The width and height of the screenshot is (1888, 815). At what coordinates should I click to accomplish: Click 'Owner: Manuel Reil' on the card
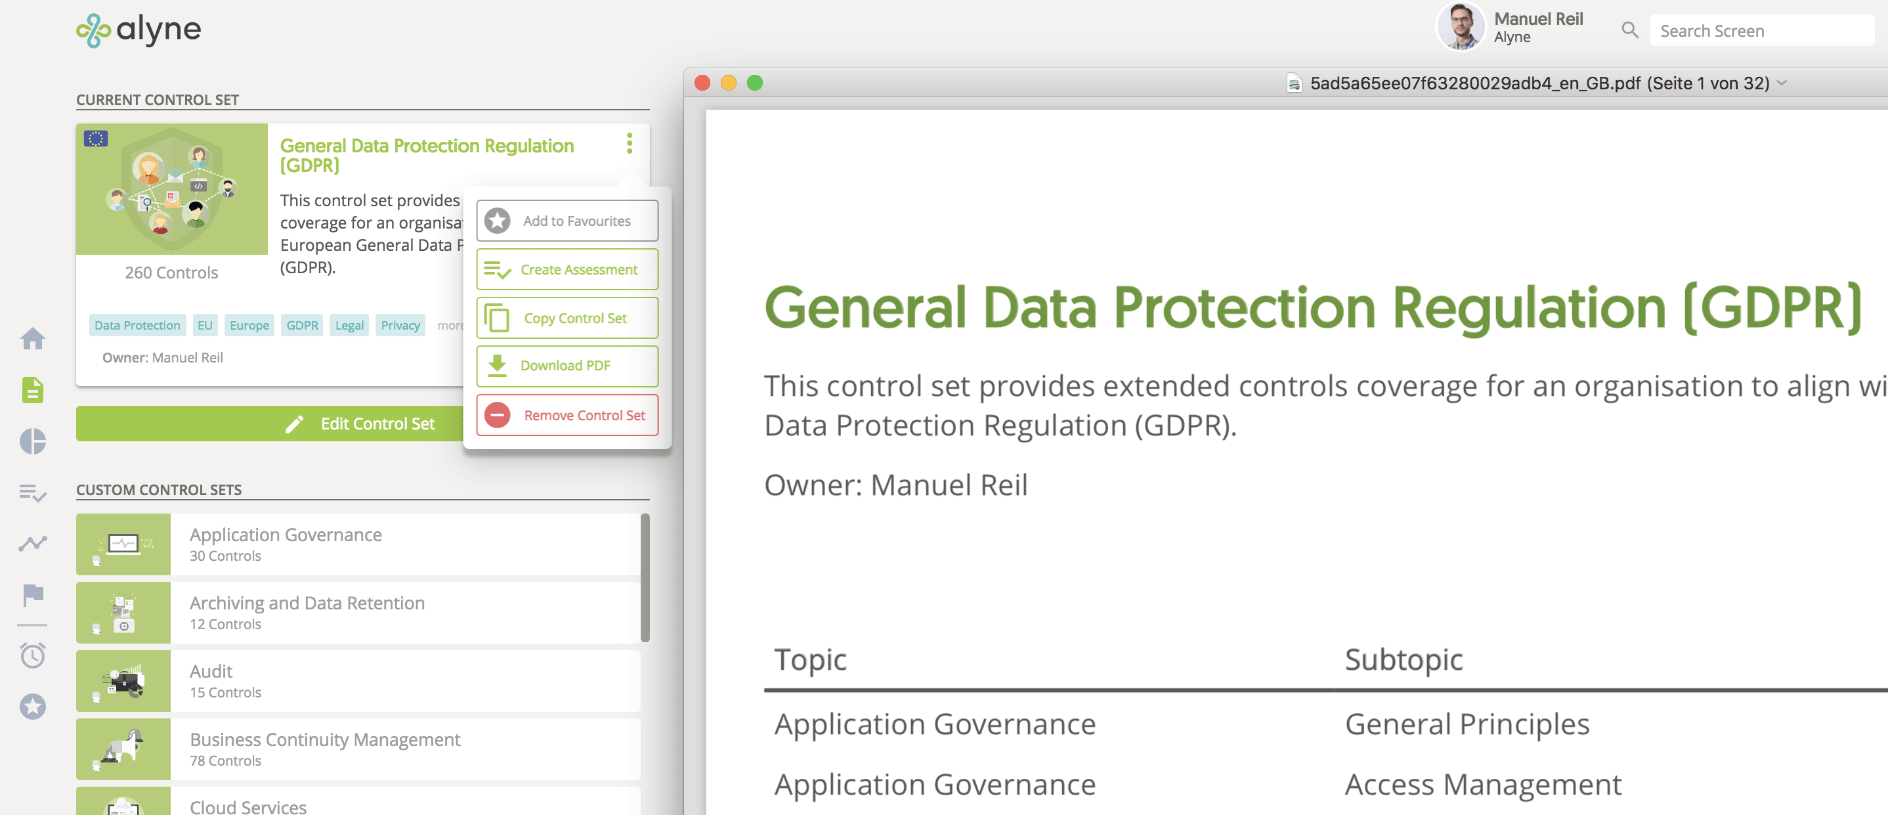(163, 357)
